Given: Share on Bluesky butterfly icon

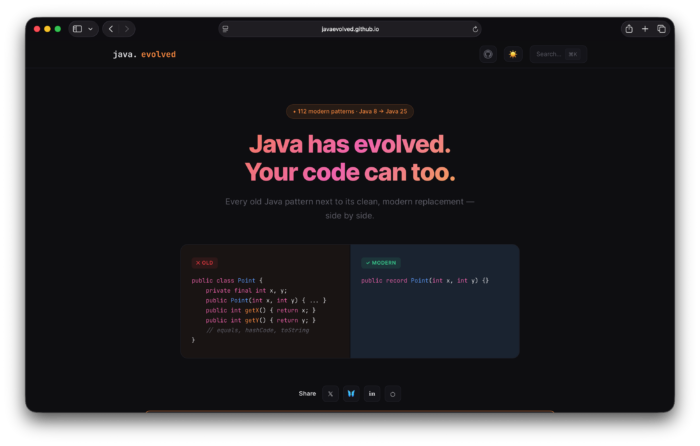Looking at the screenshot, I should [x=351, y=394].
